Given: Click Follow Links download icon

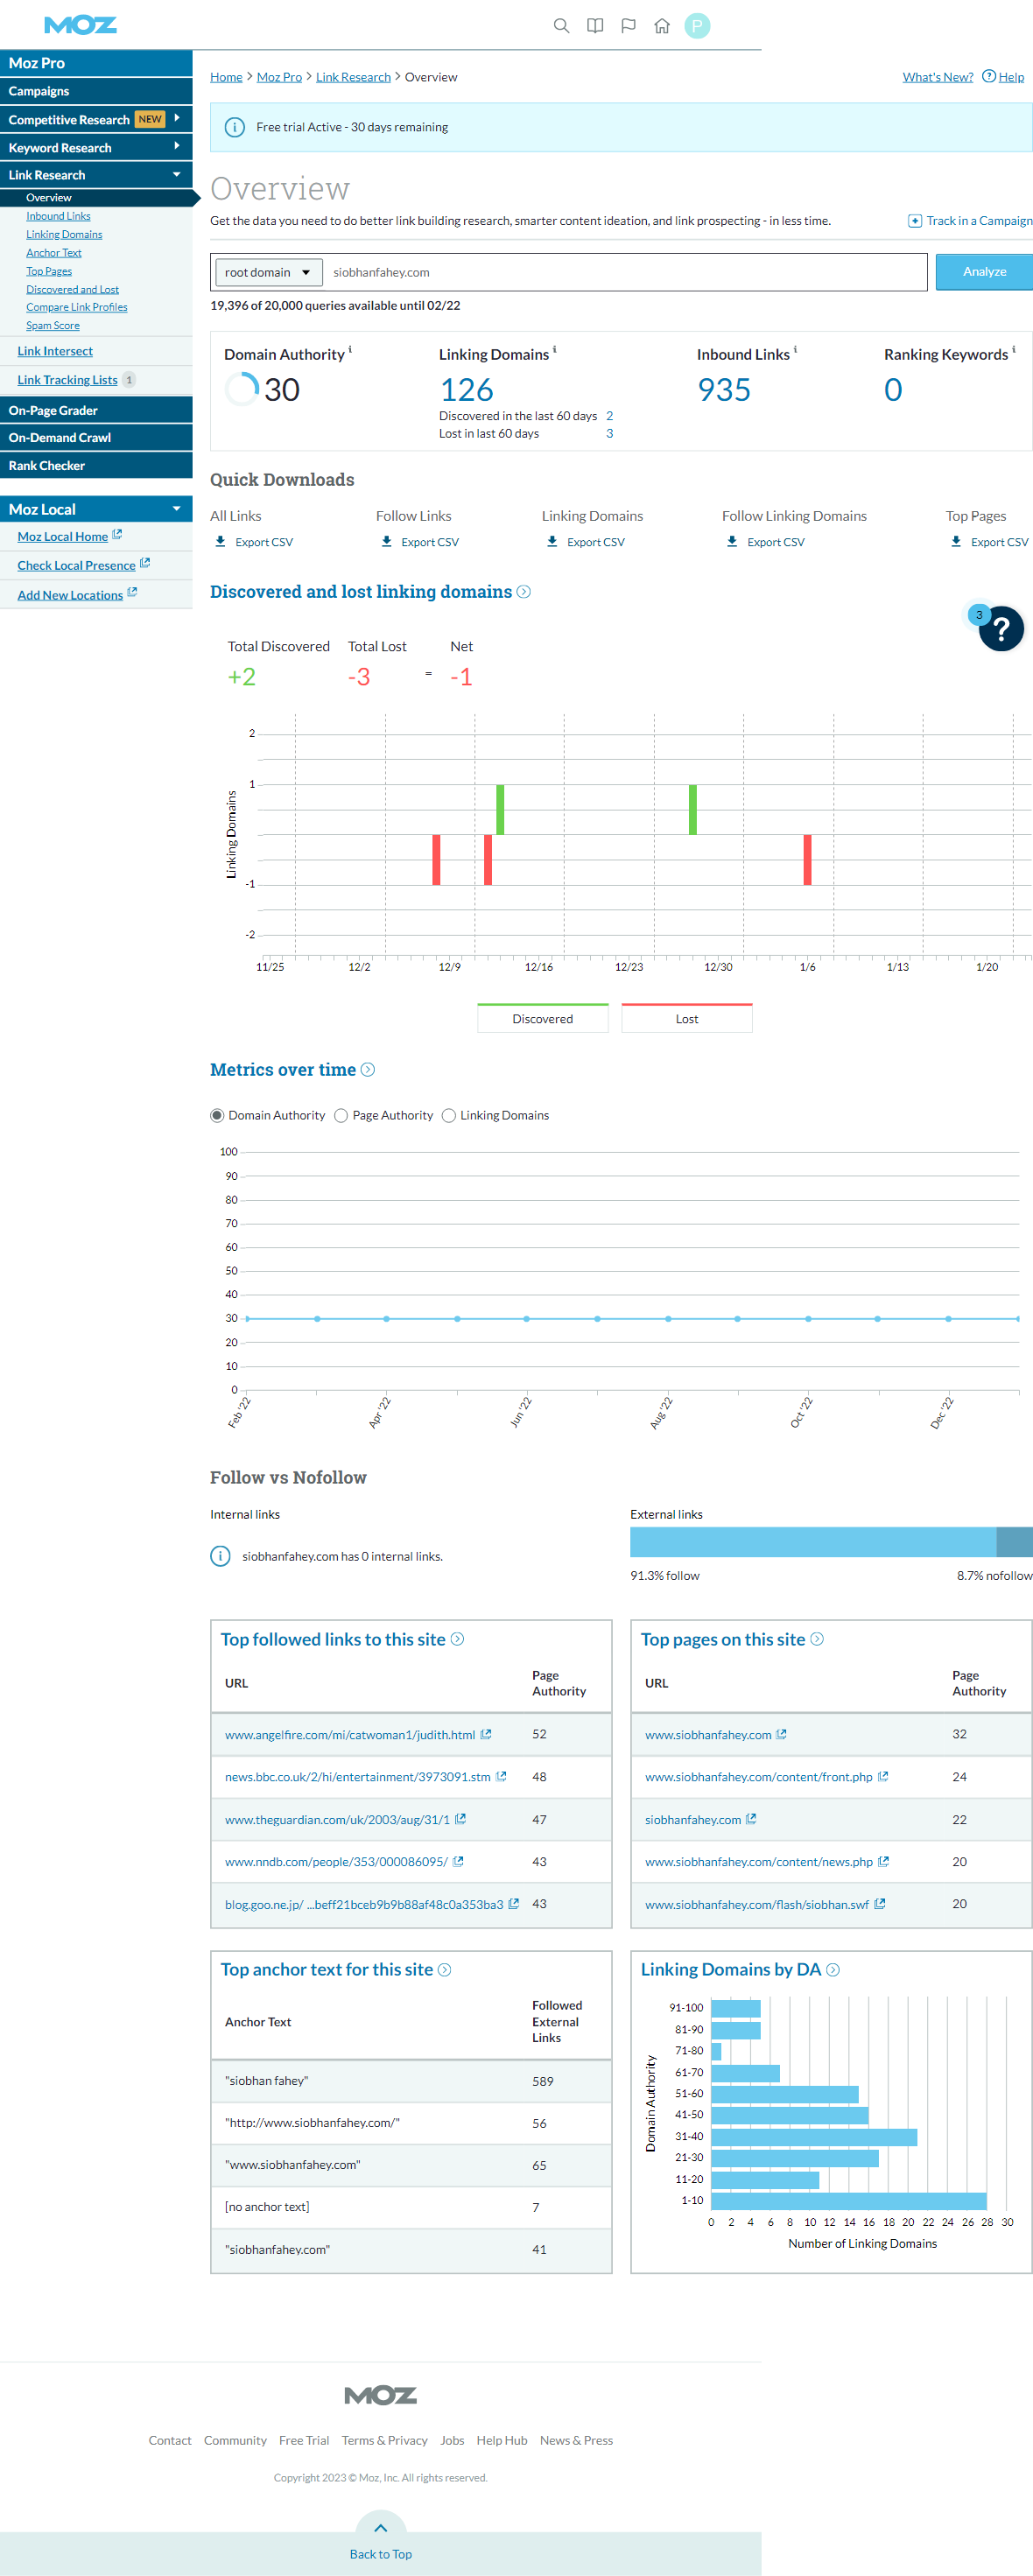Looking at the screenshot, I should pyautogui.click(x=387, y=541).
